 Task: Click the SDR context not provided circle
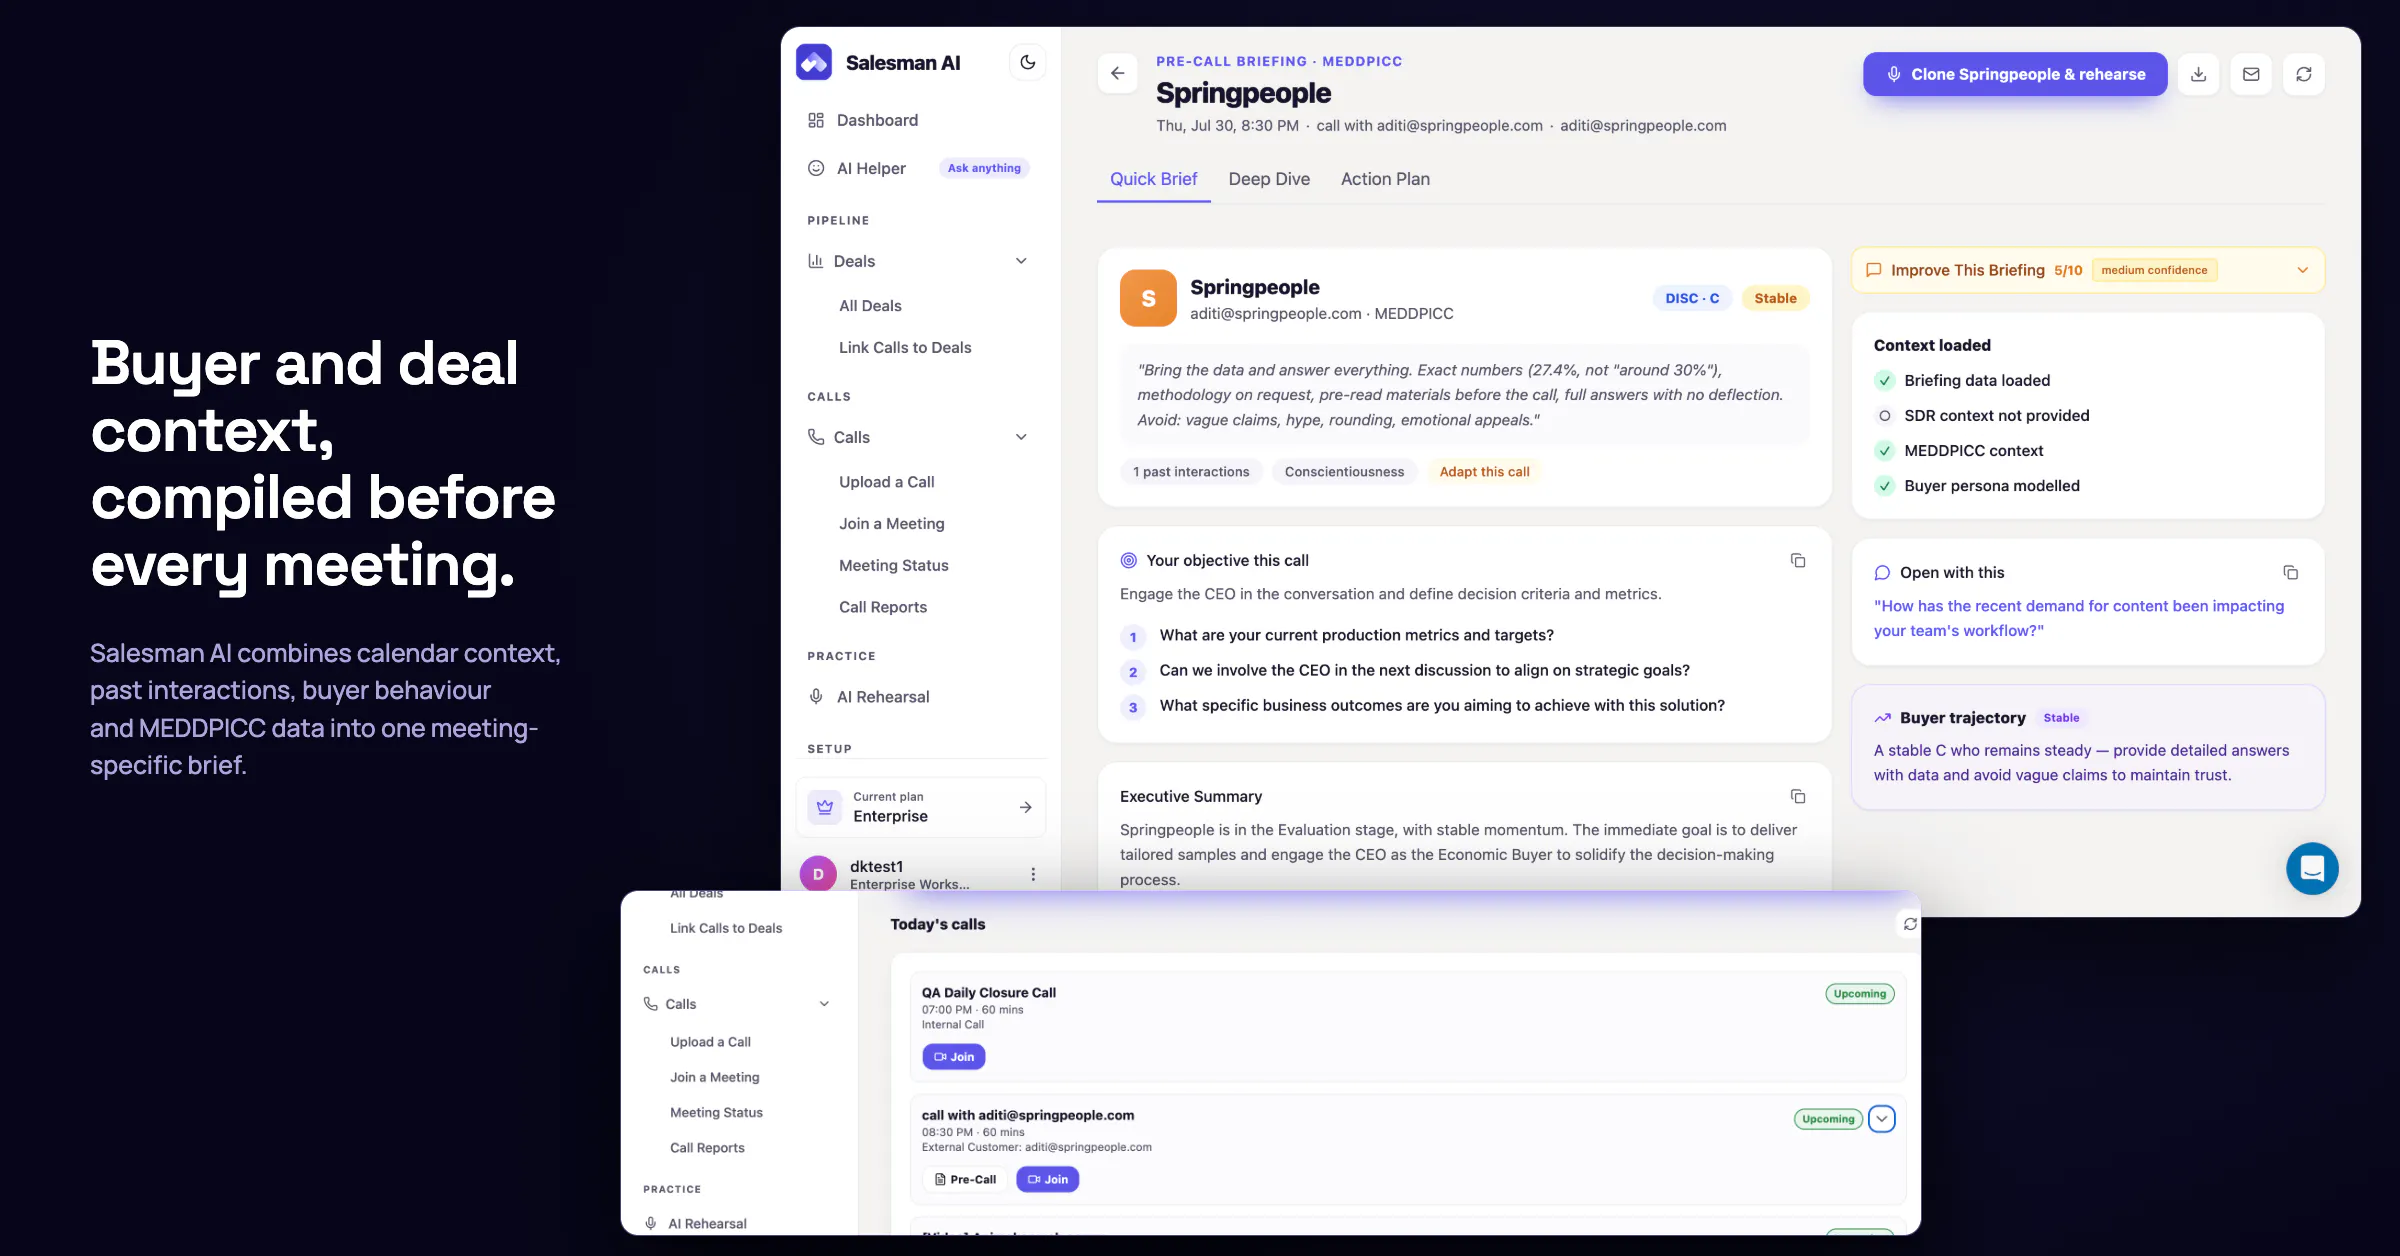point(1884,416)
